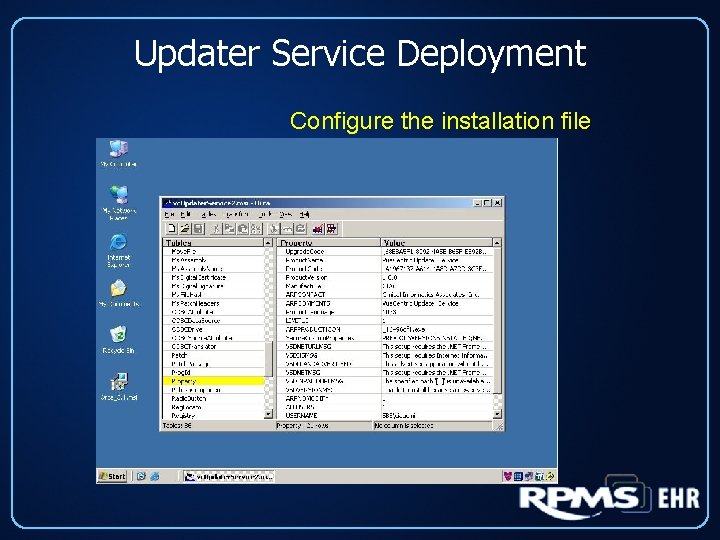Select the ODBCDataSource table entry
Viewport: 720px width, 540px height.
pos(214,321)
